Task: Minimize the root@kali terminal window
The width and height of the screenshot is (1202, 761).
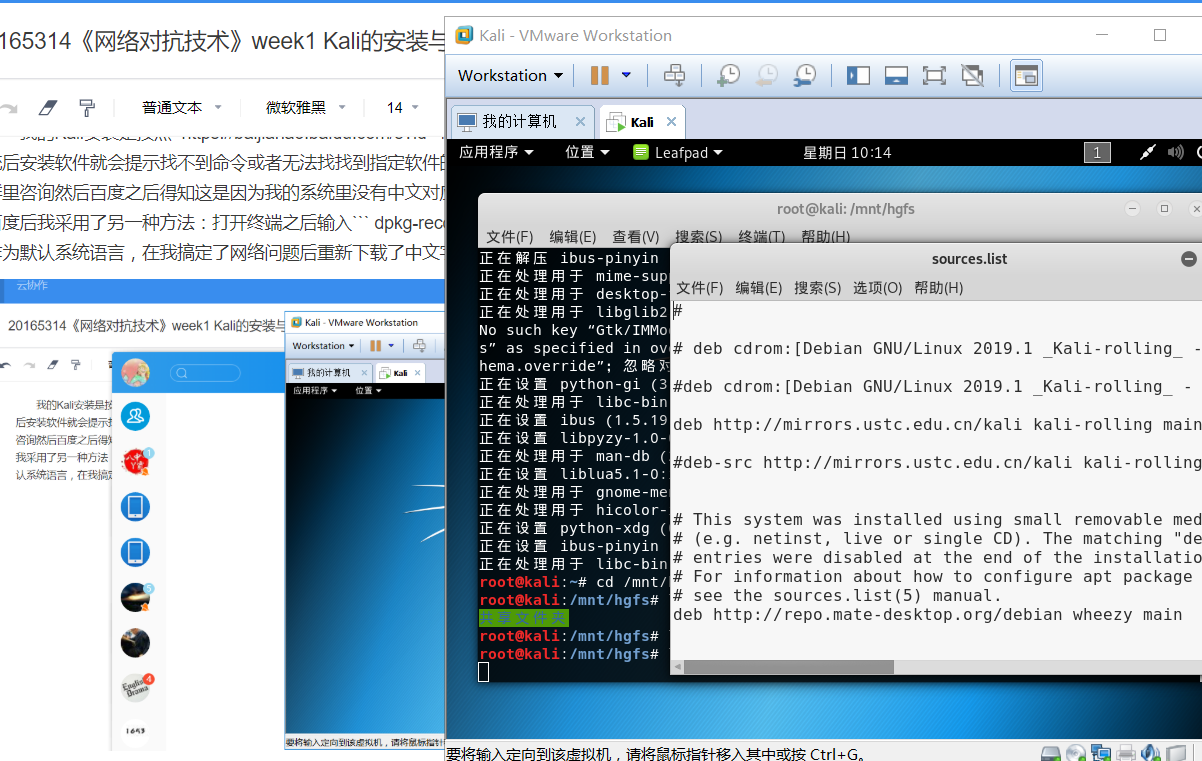Action: (x=1131, y=209)
